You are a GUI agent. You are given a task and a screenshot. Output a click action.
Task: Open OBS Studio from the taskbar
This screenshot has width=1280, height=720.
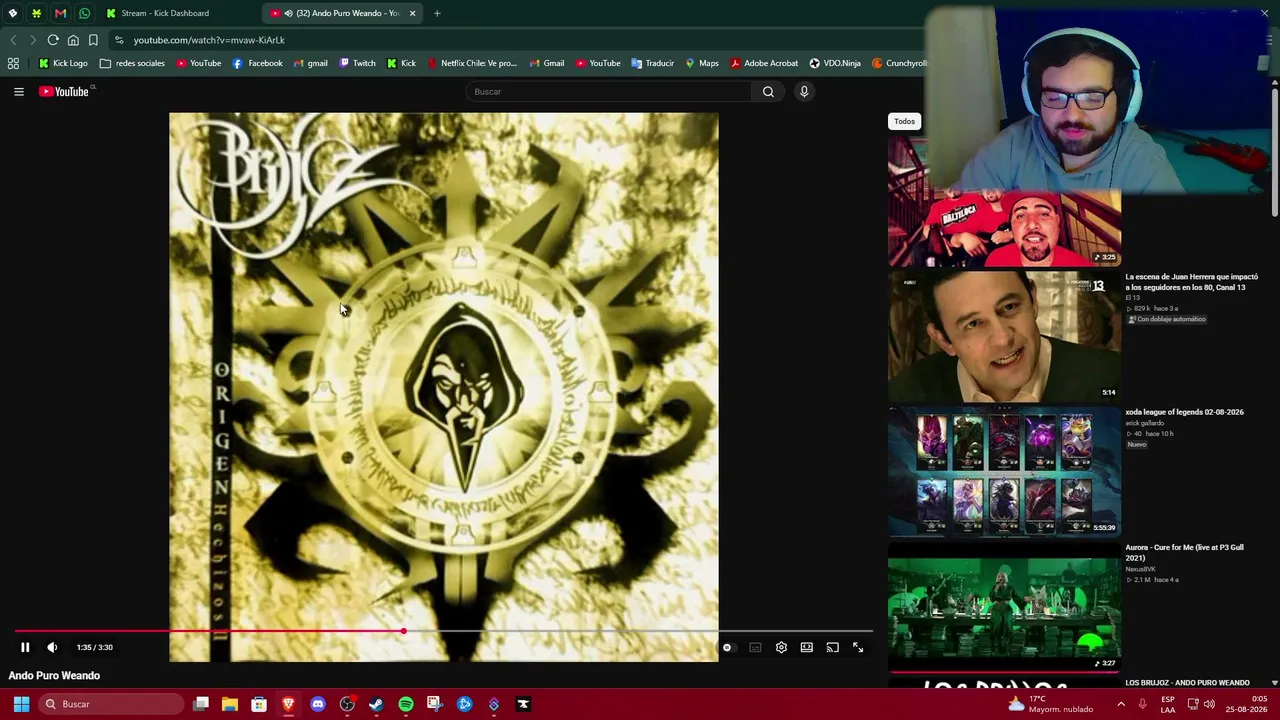coord(347,704)
